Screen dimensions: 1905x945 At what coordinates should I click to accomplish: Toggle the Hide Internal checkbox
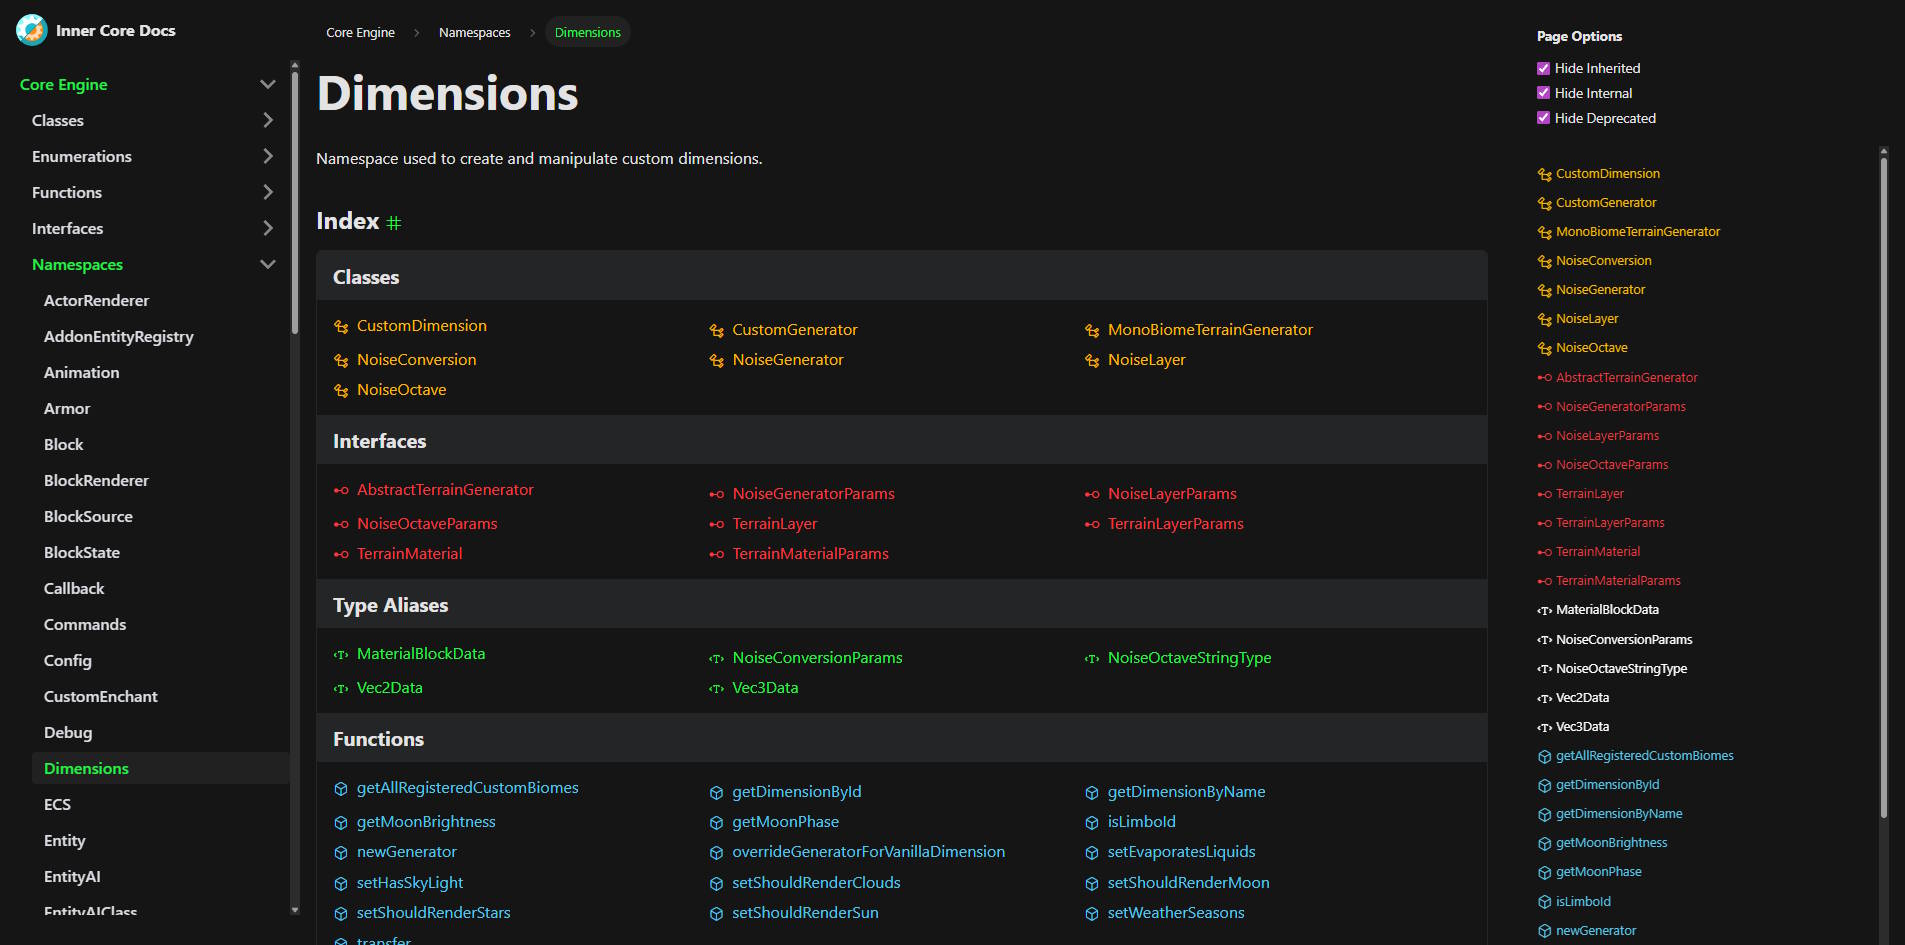(1543, 93)
